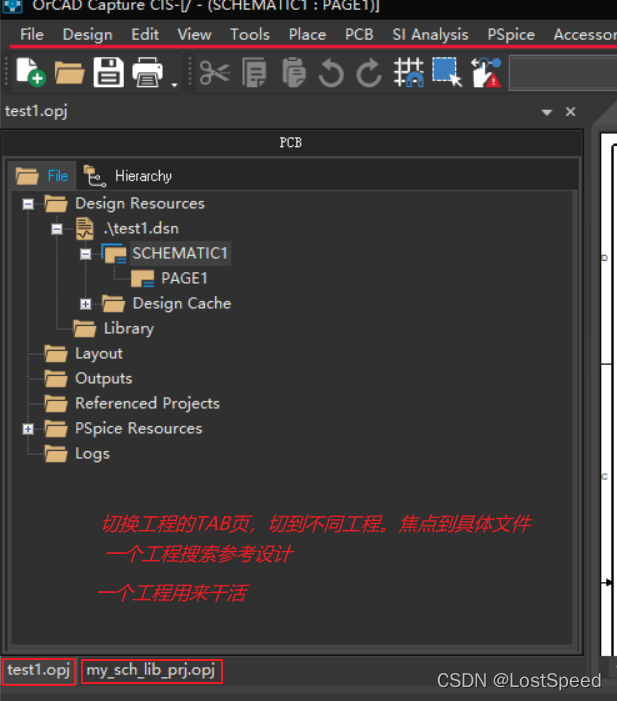Click the empty toolbar search field
The image size is (617, 701).
[x=563, y=72]
